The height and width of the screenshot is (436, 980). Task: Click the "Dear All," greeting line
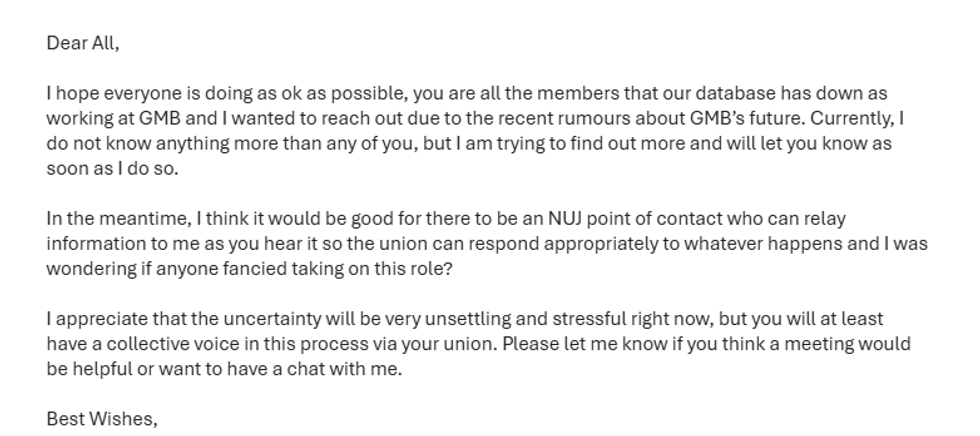[83, 43]
